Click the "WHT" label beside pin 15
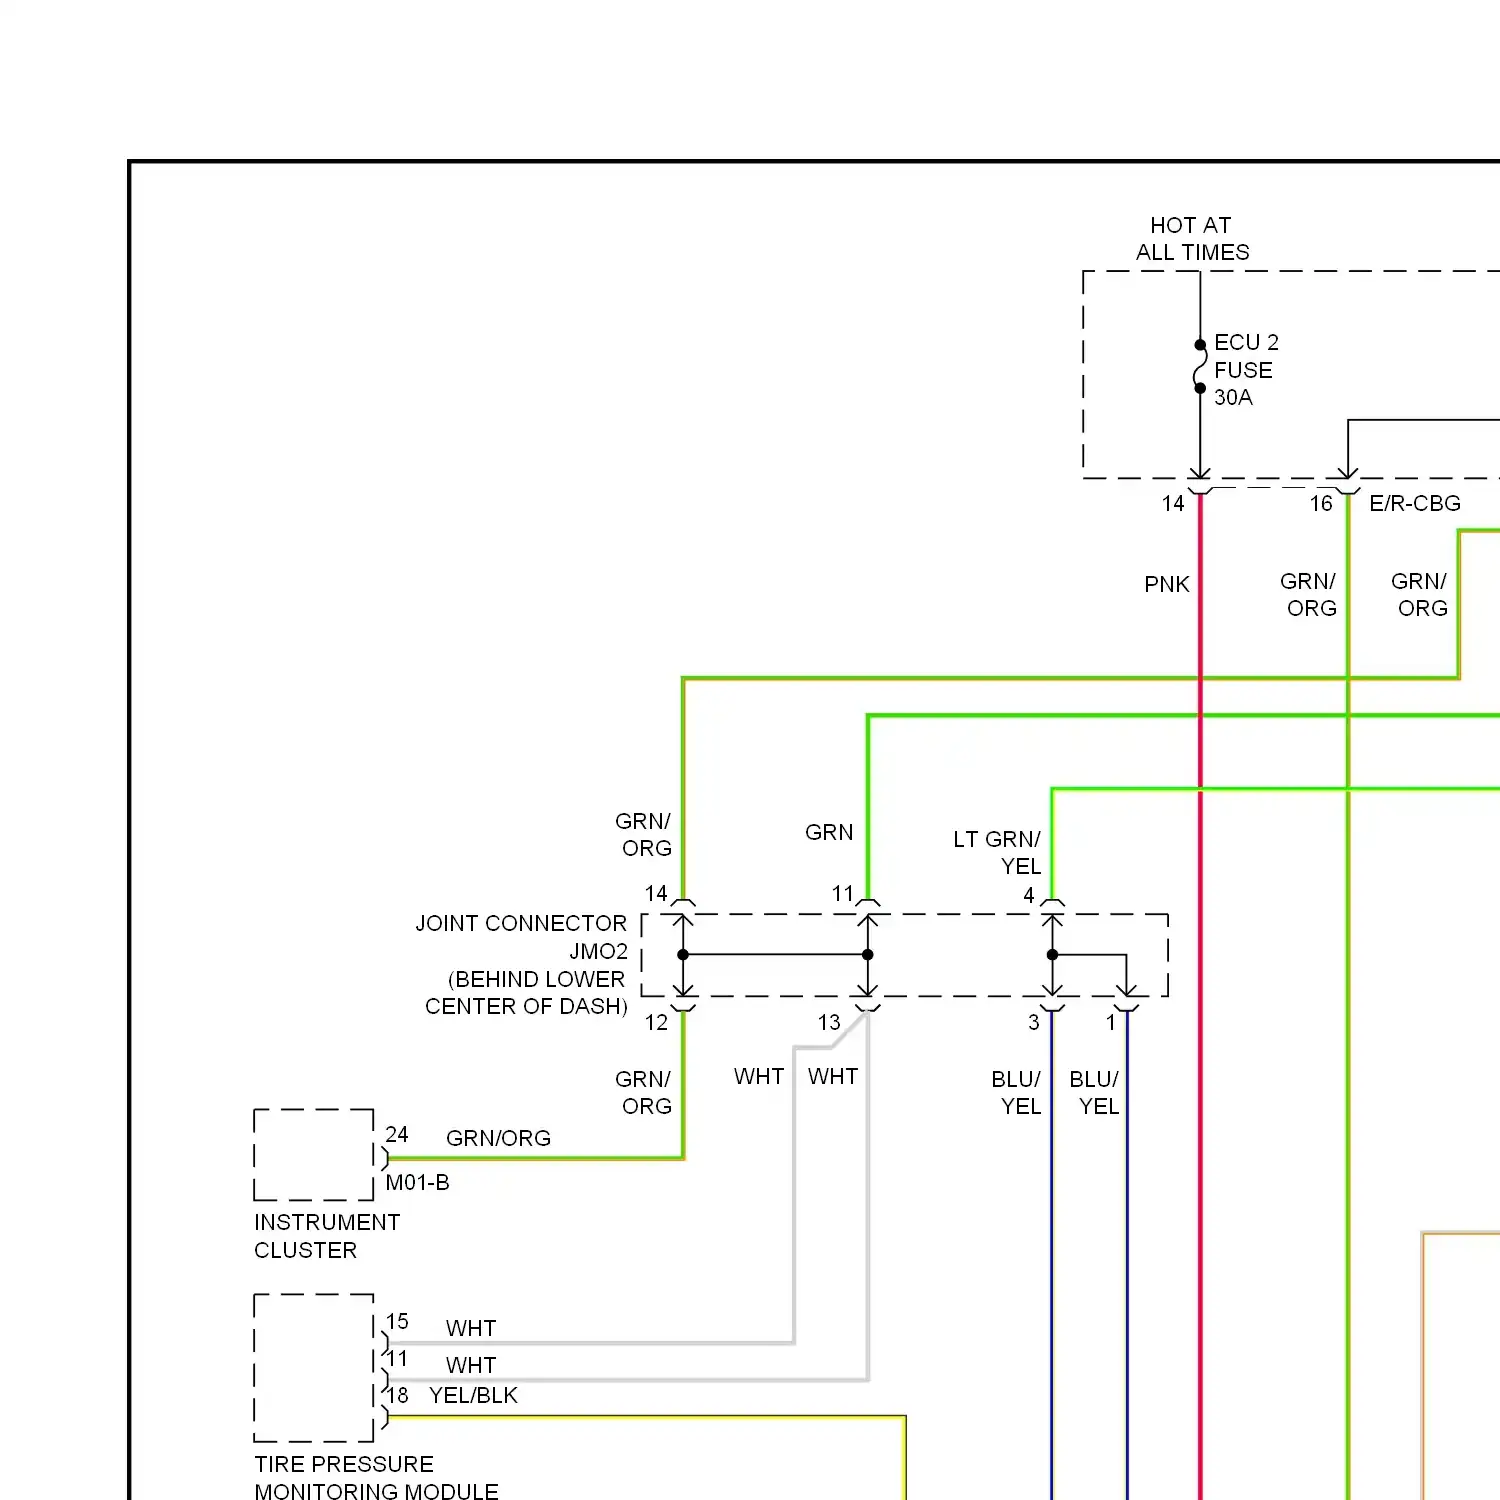 click(x=471, y=1328)
